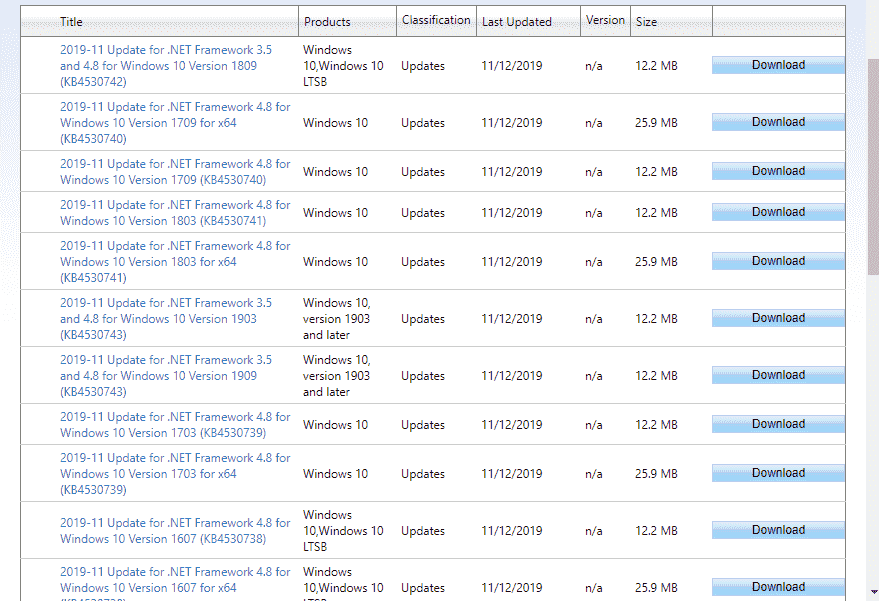Download the Version 1709 for x64 update
This screenshot has width=879, height=601.
778,122
